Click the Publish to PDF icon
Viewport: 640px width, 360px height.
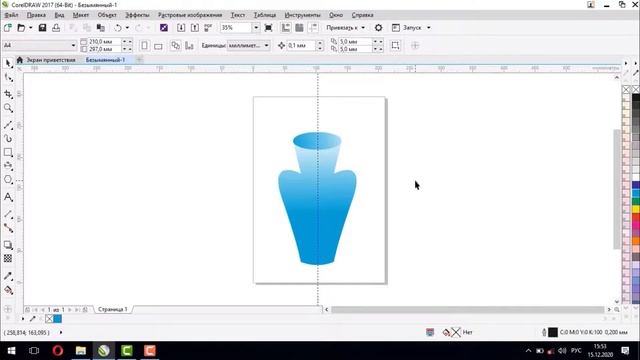[x=208, y=28]
